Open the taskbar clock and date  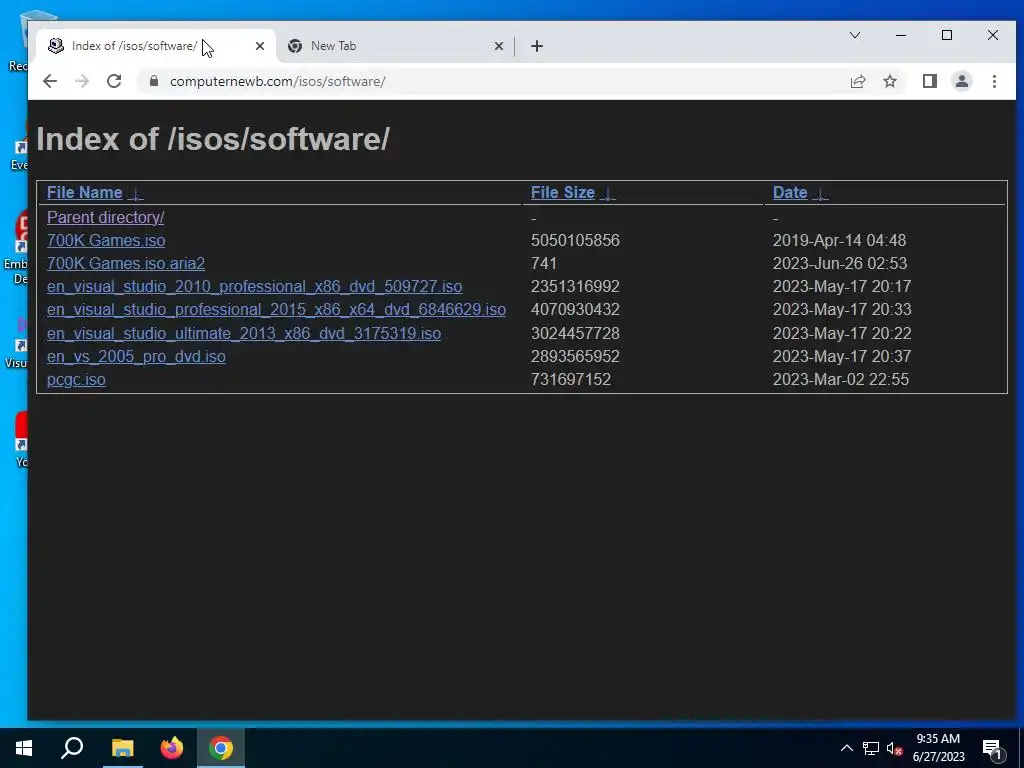click(938, 748)
